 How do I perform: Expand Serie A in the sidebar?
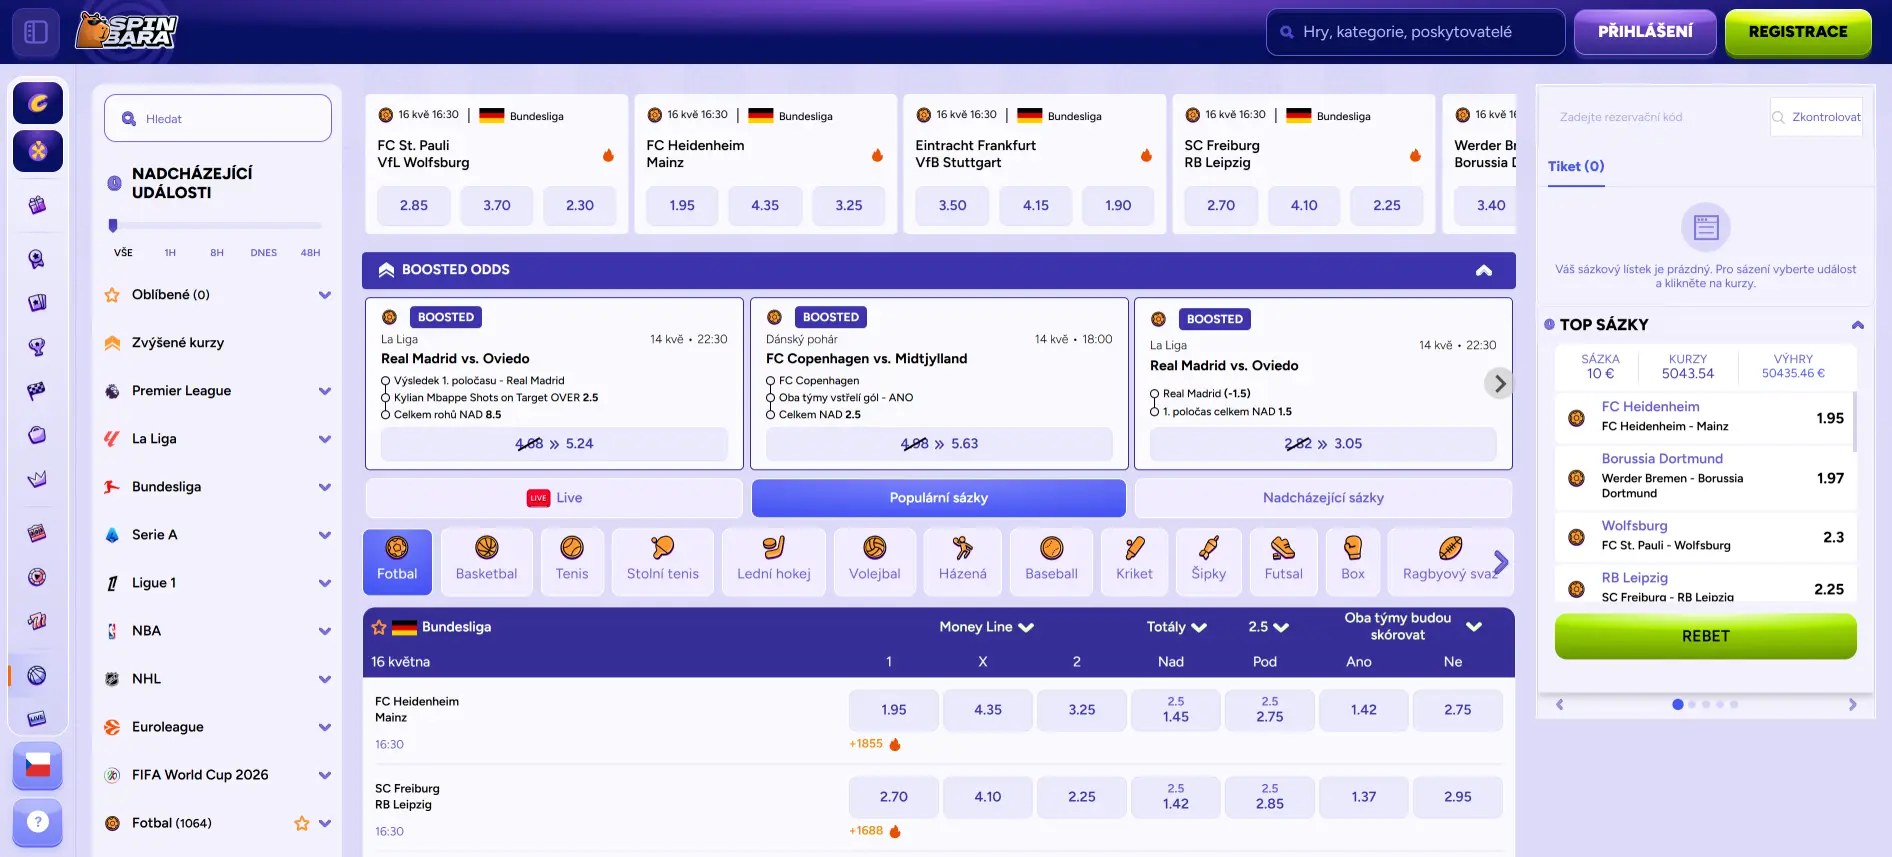coord(325,535)
